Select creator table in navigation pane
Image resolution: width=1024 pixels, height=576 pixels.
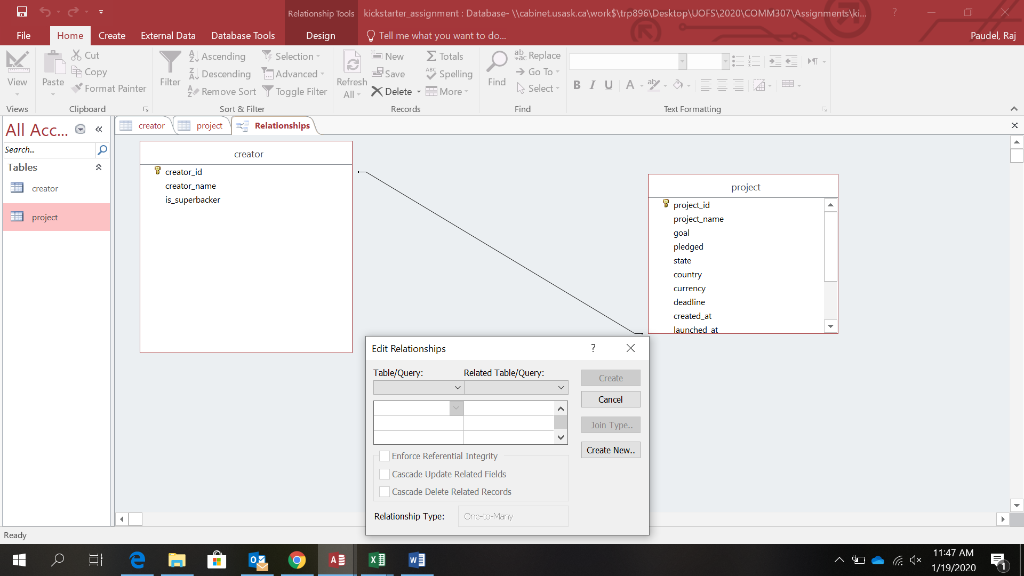point(56,188)
